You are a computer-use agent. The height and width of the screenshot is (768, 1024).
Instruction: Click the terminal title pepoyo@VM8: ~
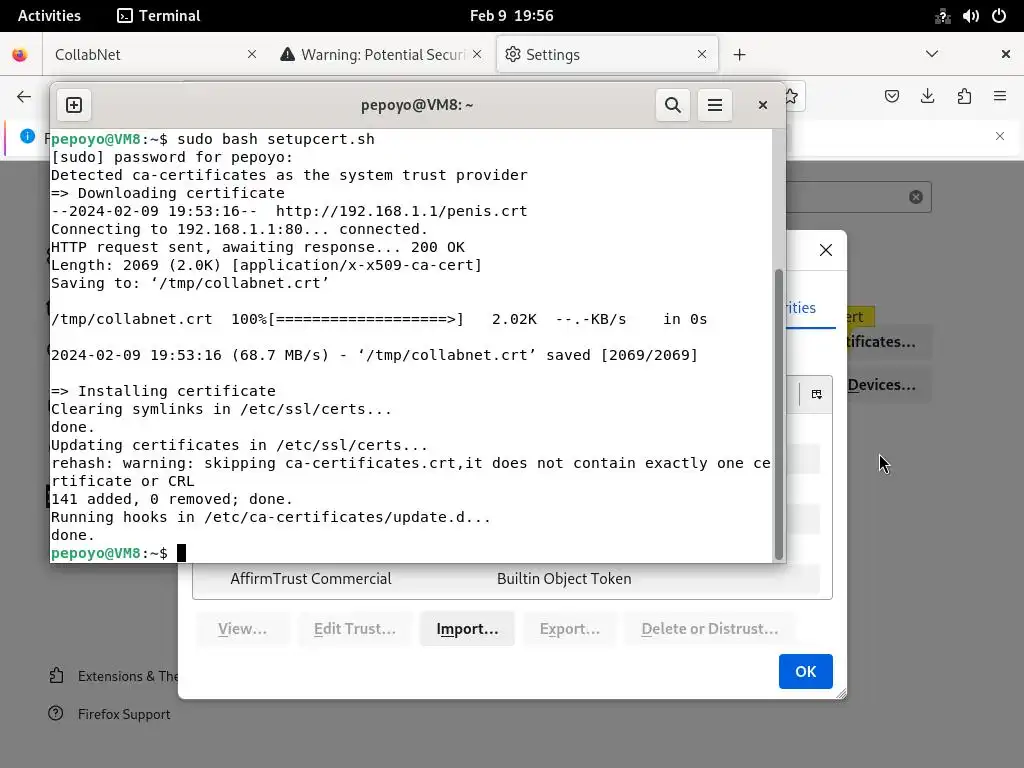tap(417, 105)
